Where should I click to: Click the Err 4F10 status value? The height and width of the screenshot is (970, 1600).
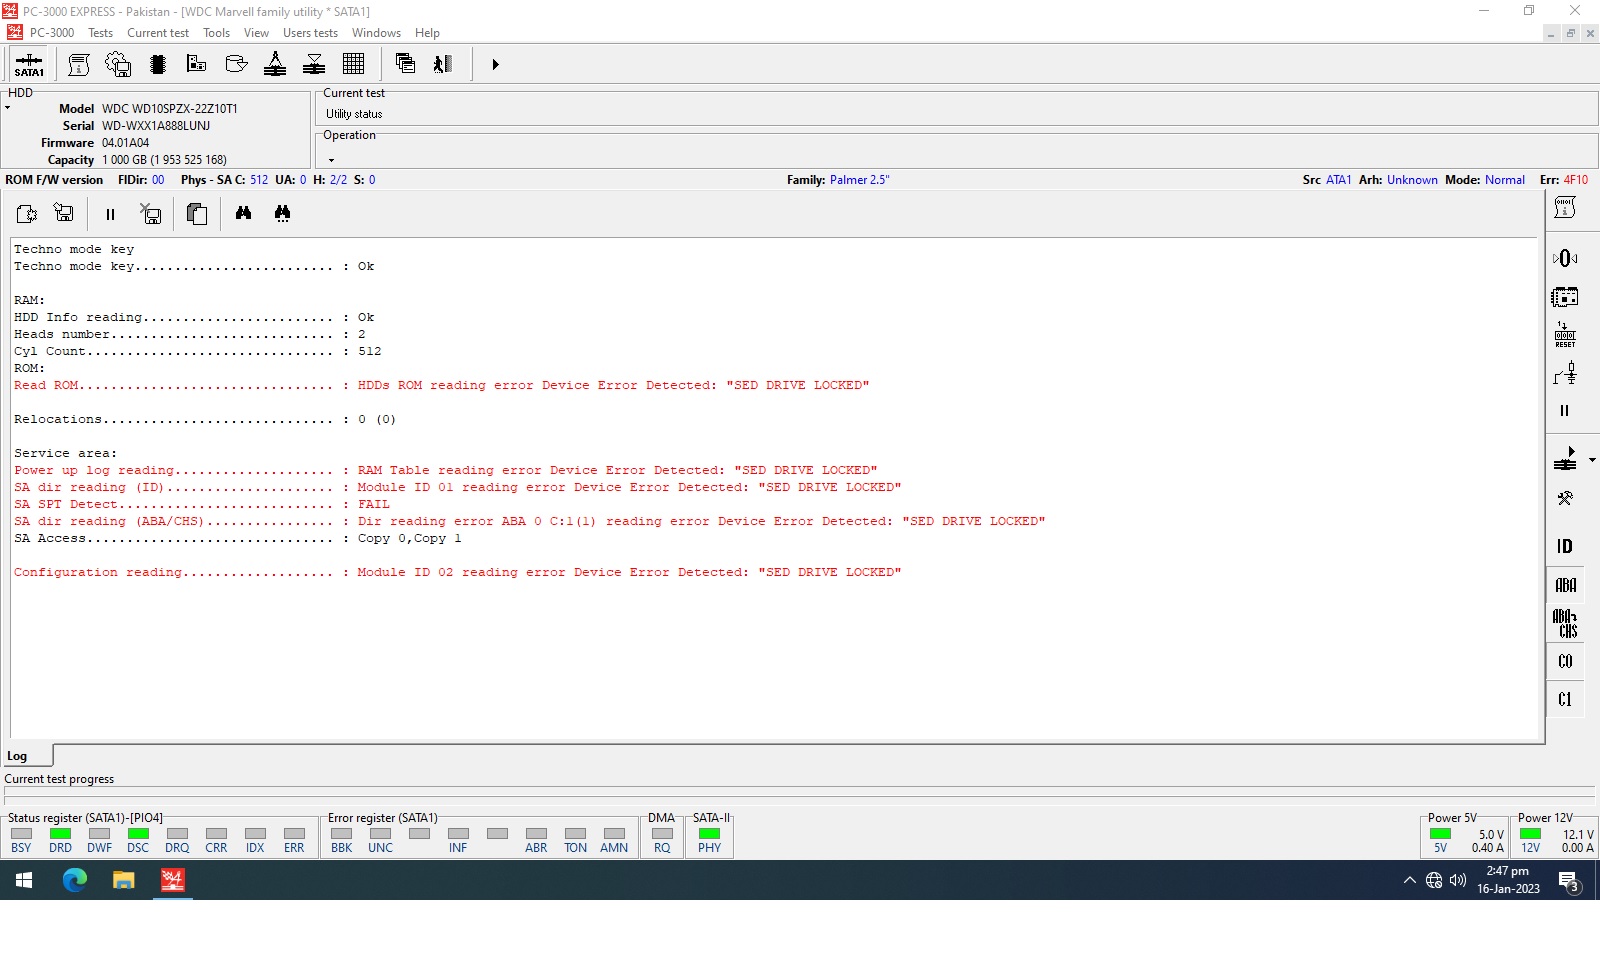[x=1576, y=180]
